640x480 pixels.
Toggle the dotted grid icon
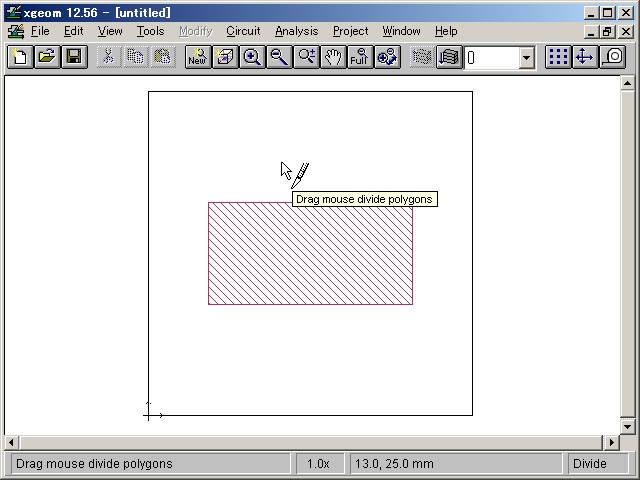[558, 57]
